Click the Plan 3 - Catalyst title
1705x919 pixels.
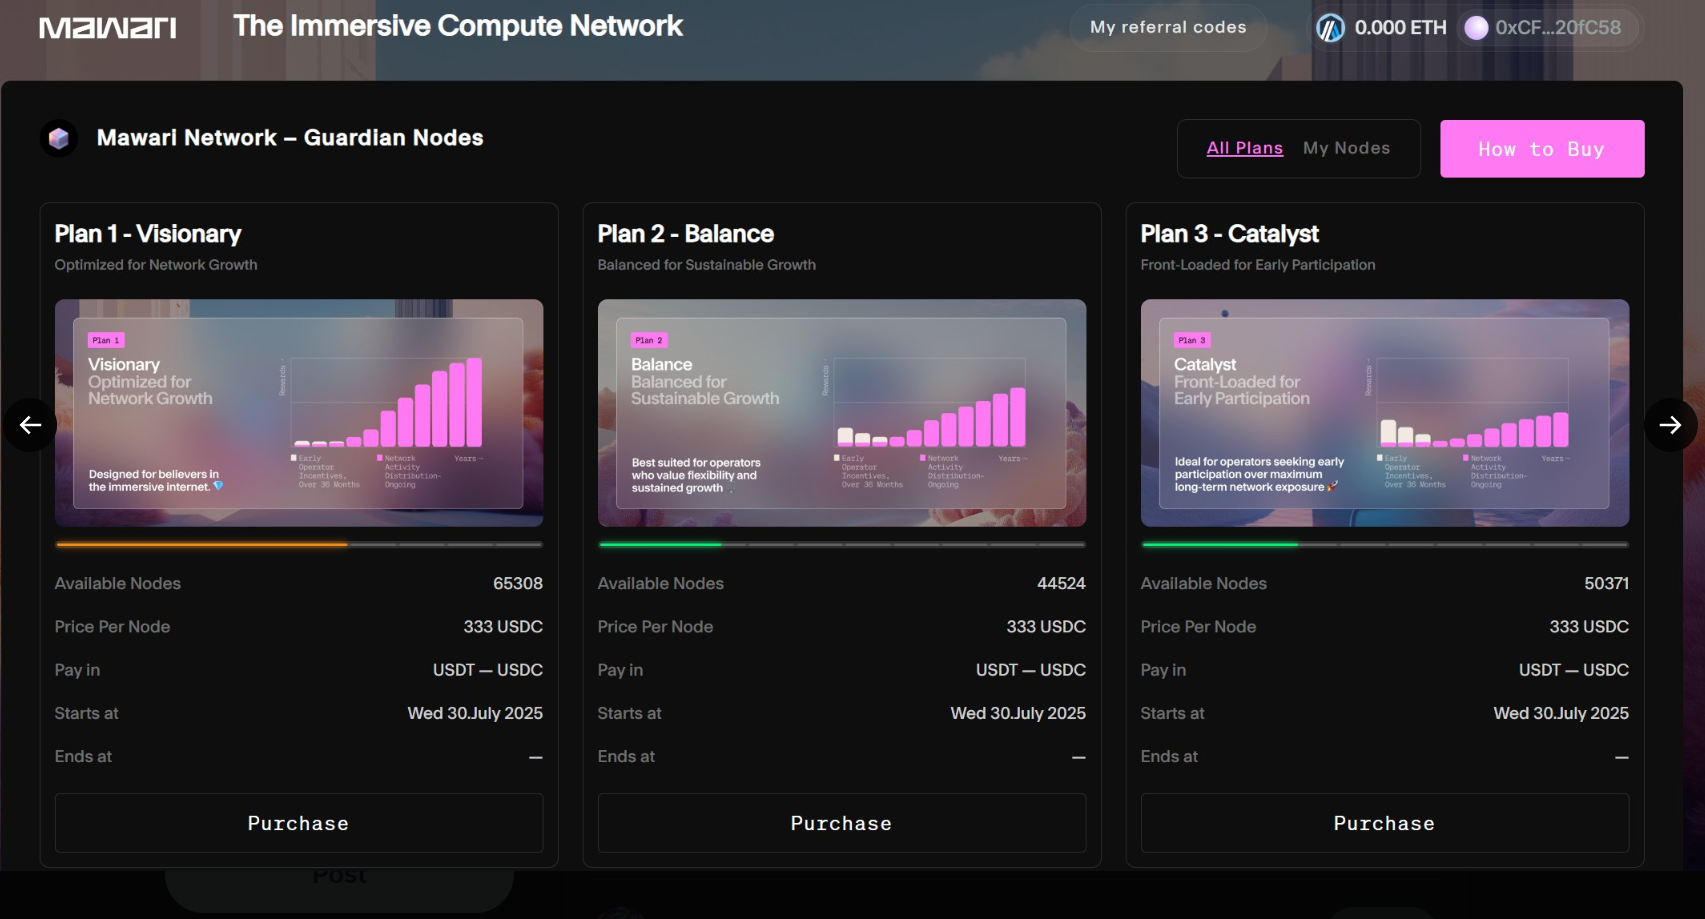[1230, 234]
